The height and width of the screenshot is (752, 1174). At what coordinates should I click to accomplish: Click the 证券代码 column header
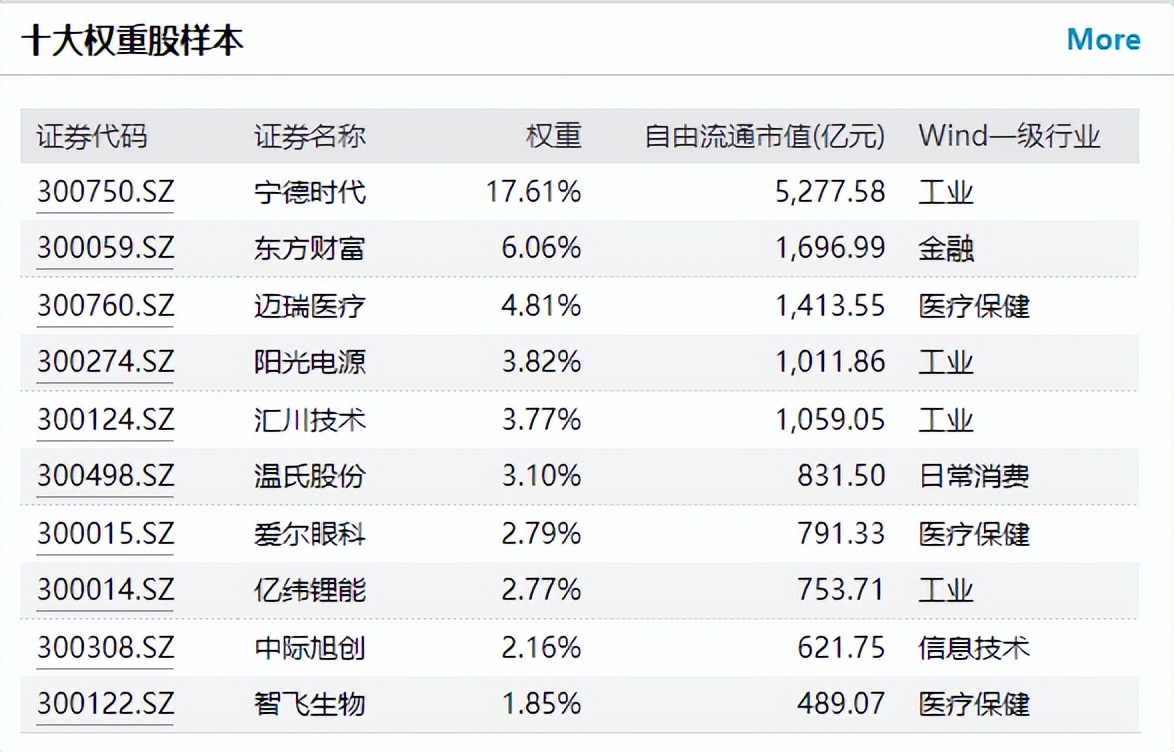(x=91, y=136)
